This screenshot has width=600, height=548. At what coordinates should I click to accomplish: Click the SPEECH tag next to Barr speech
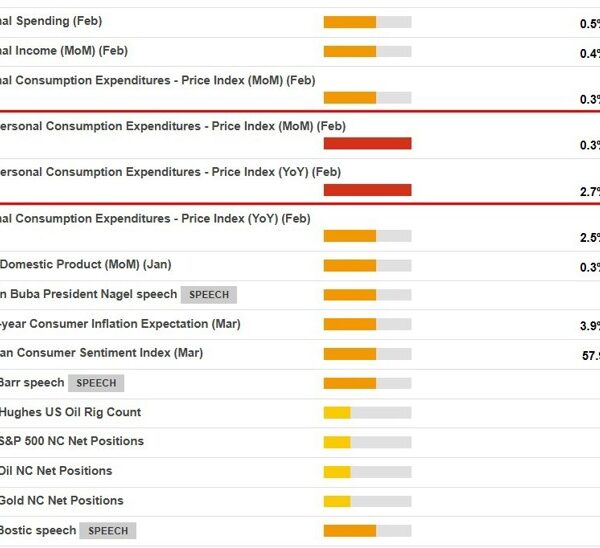[x=96, y=383]
